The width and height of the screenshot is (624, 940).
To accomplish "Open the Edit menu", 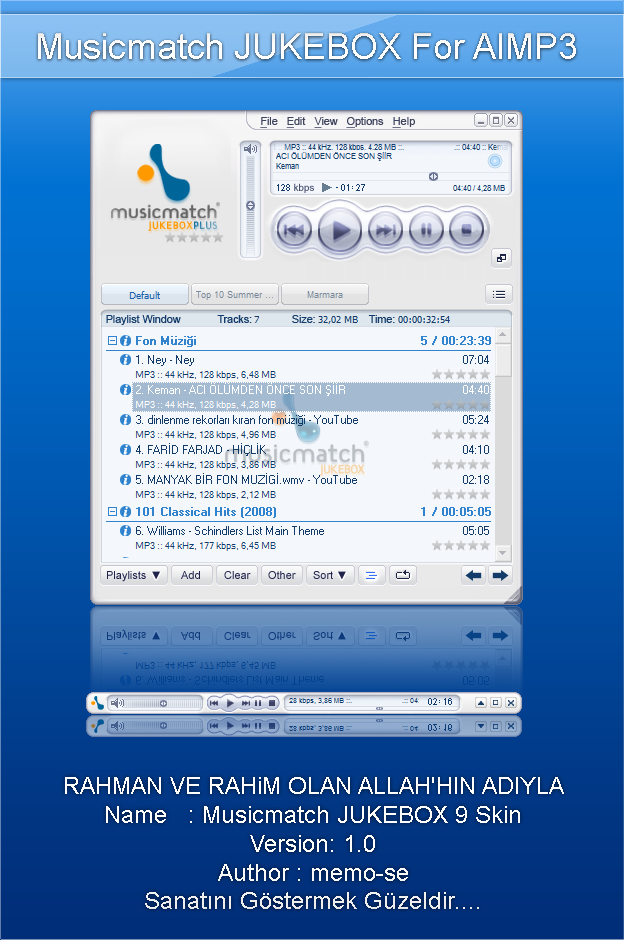I will pyautogui.click(x=296, y=121).
